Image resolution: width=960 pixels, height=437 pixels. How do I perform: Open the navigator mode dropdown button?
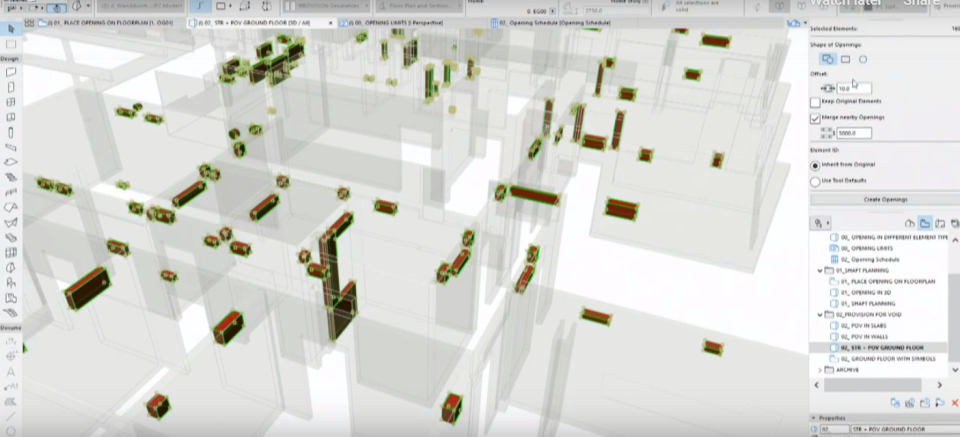[x=820, y=223]
